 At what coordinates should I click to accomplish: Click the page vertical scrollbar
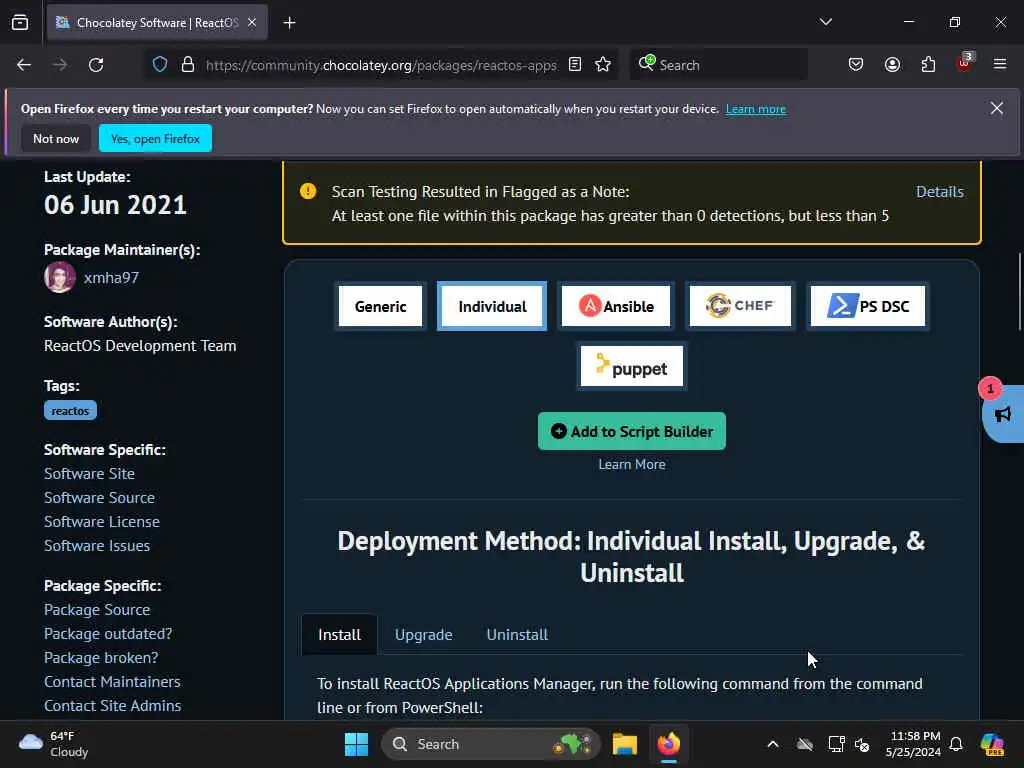coord(1019,291)
